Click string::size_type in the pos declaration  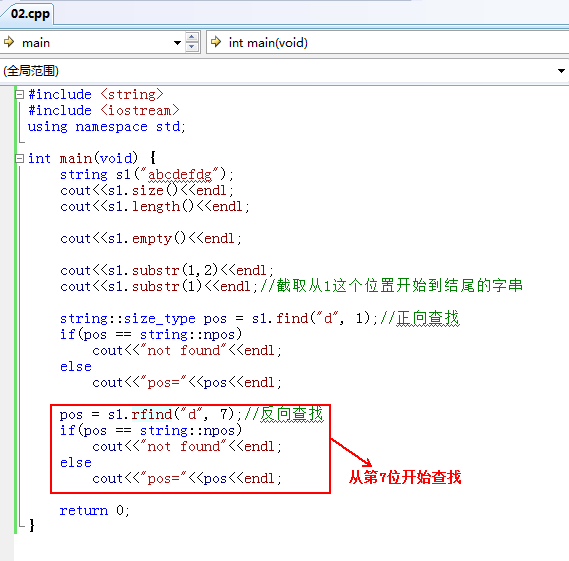[128, 319]
